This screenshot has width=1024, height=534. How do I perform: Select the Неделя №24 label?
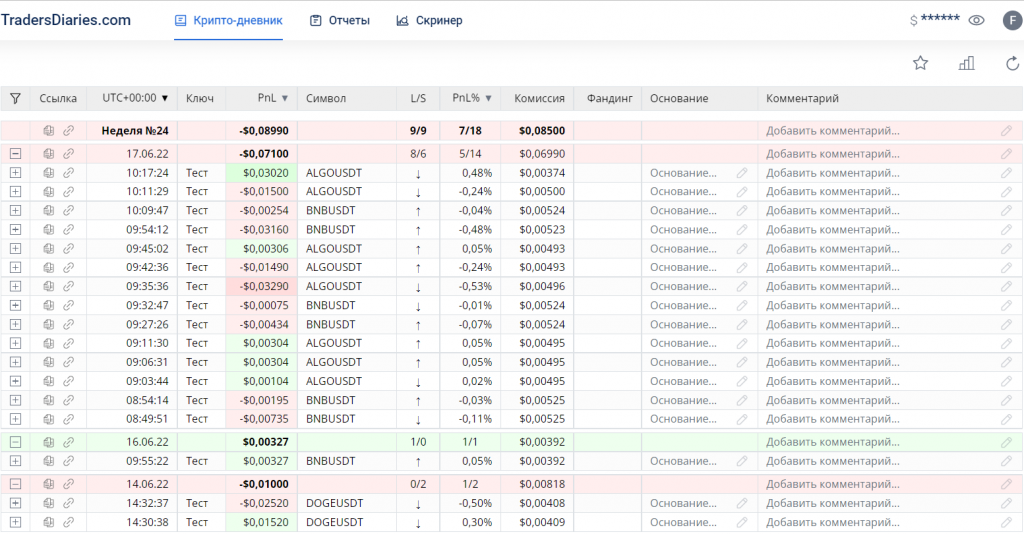click(x=135, y=131)
